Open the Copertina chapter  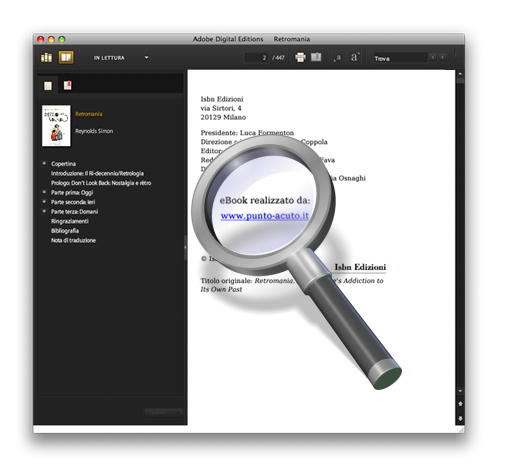(63, 164)
